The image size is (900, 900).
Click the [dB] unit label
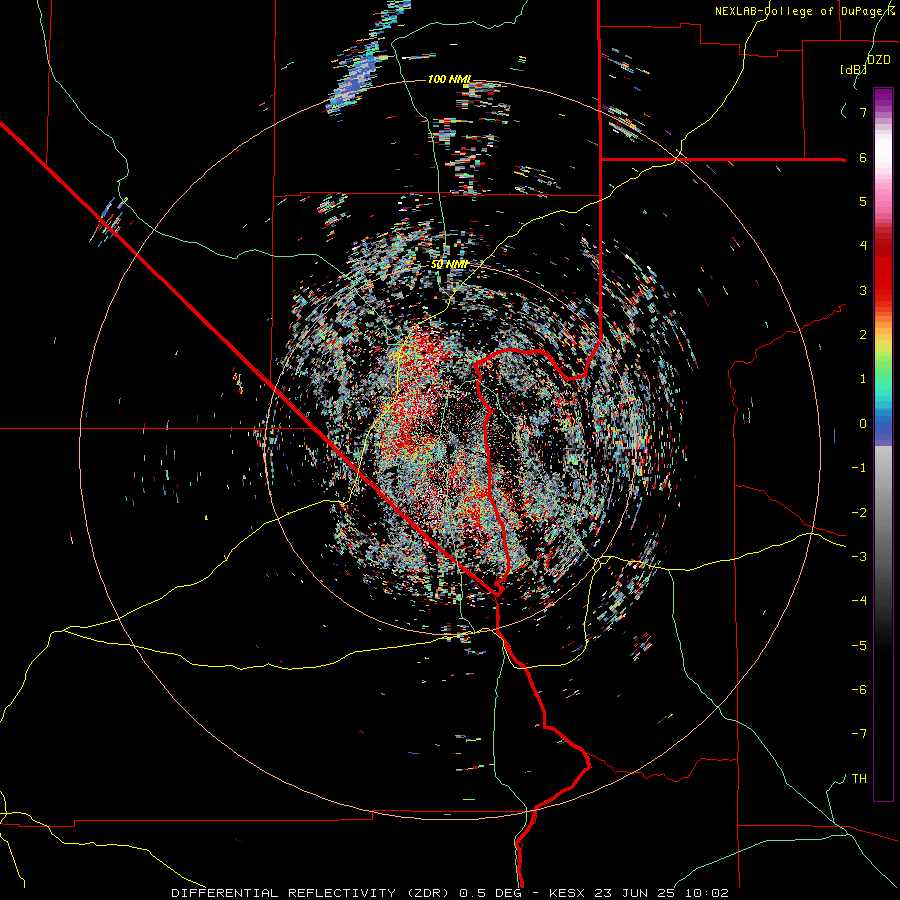coord(854,69)
